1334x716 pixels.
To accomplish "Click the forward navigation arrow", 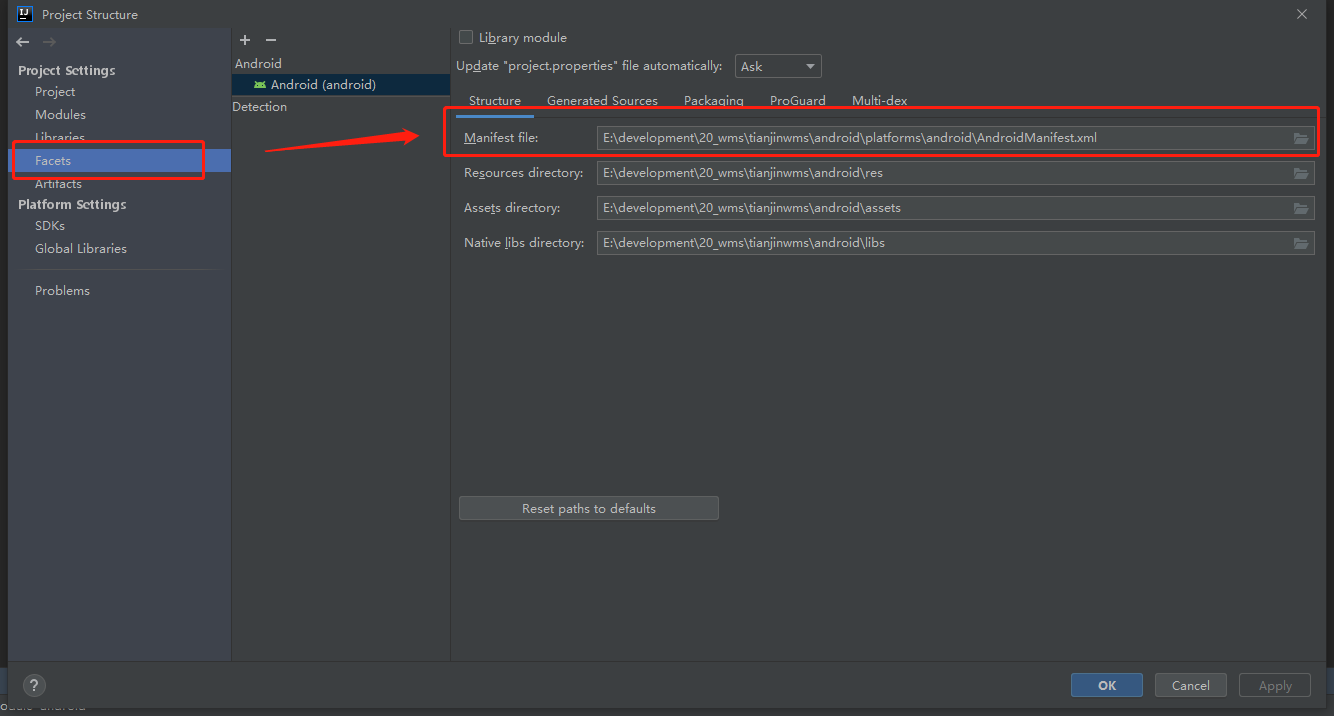I will coord(49,42).
